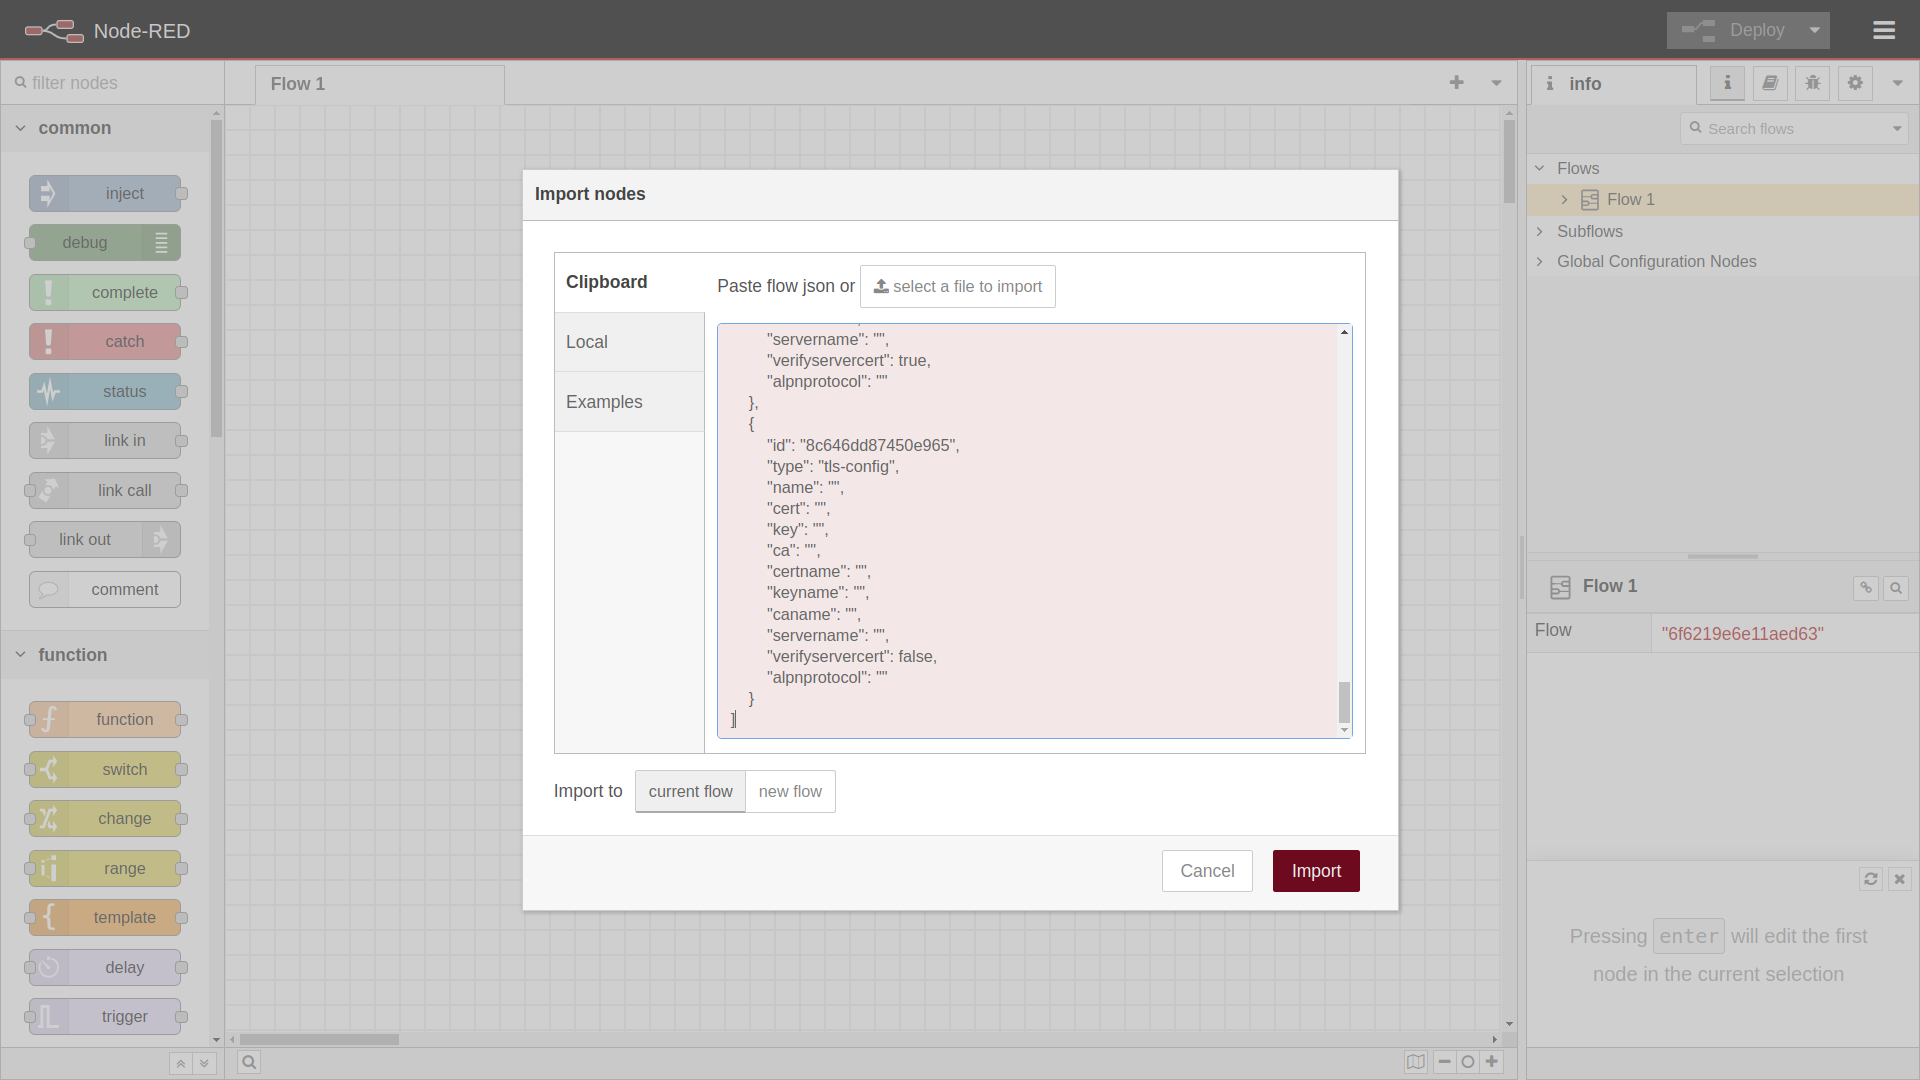Select the template node in palette
Screen dimensions: 1920x1080
tap(105, 918)
